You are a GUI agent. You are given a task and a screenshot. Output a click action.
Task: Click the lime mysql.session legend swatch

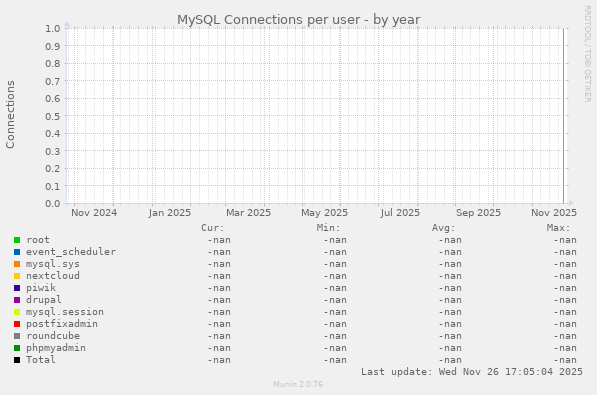(17, 312)
